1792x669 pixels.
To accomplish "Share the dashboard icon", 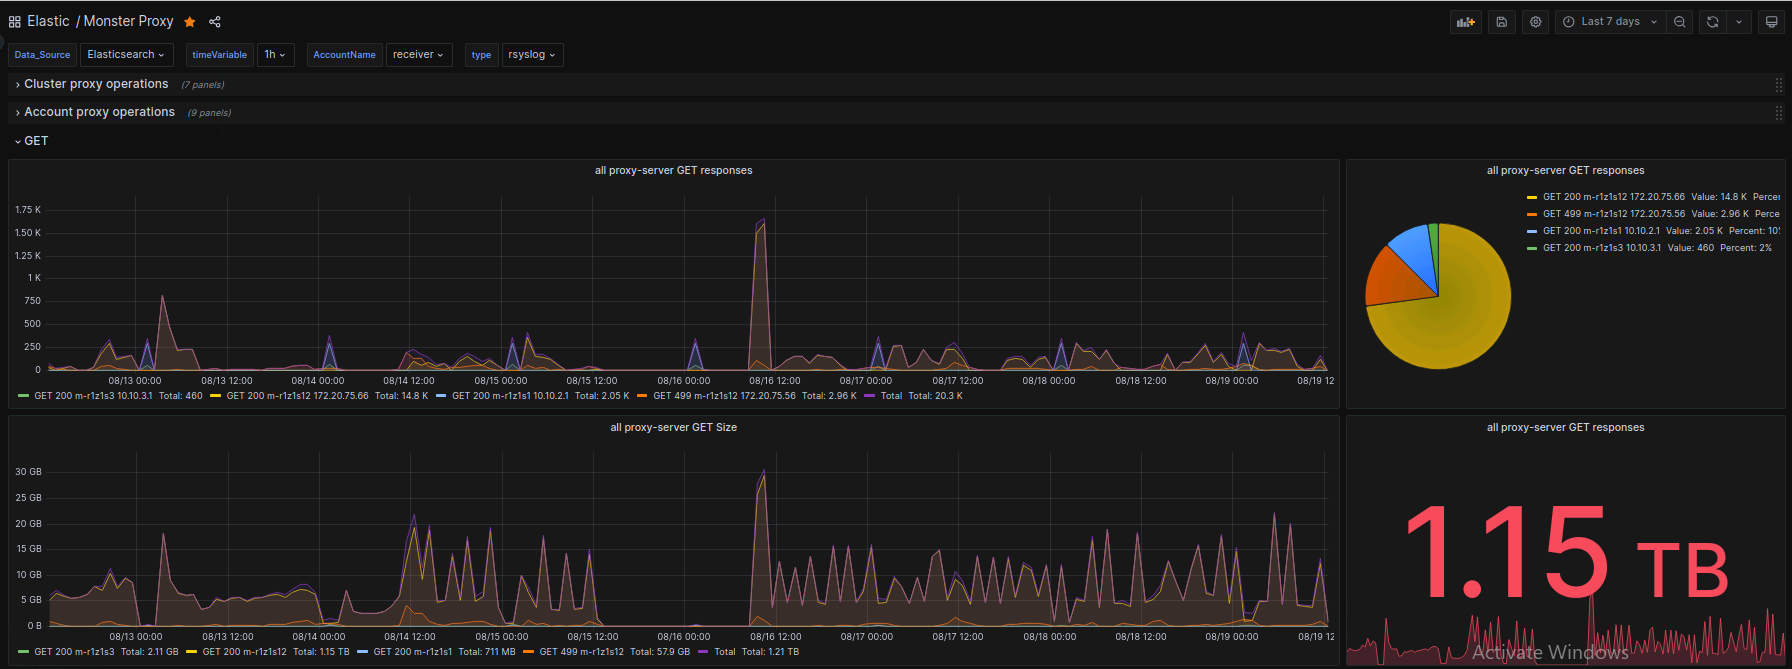I will click(x=215, y=22).
